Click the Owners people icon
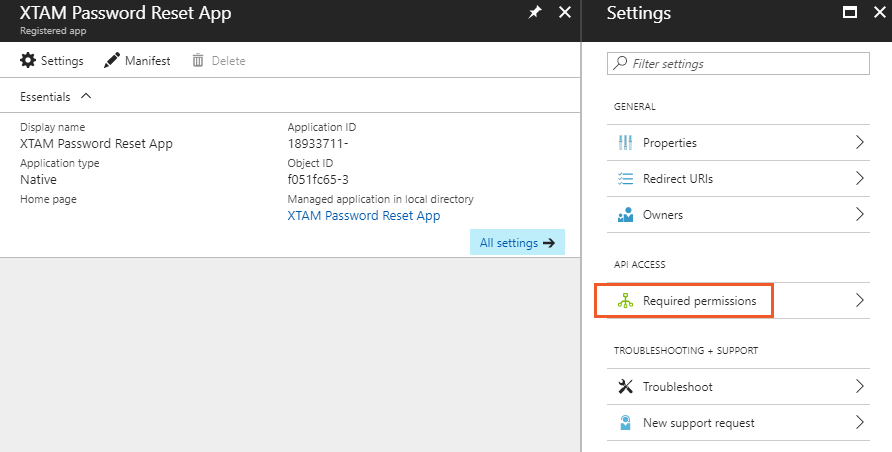Screen dimensions: 892x452 pos(626,215)
